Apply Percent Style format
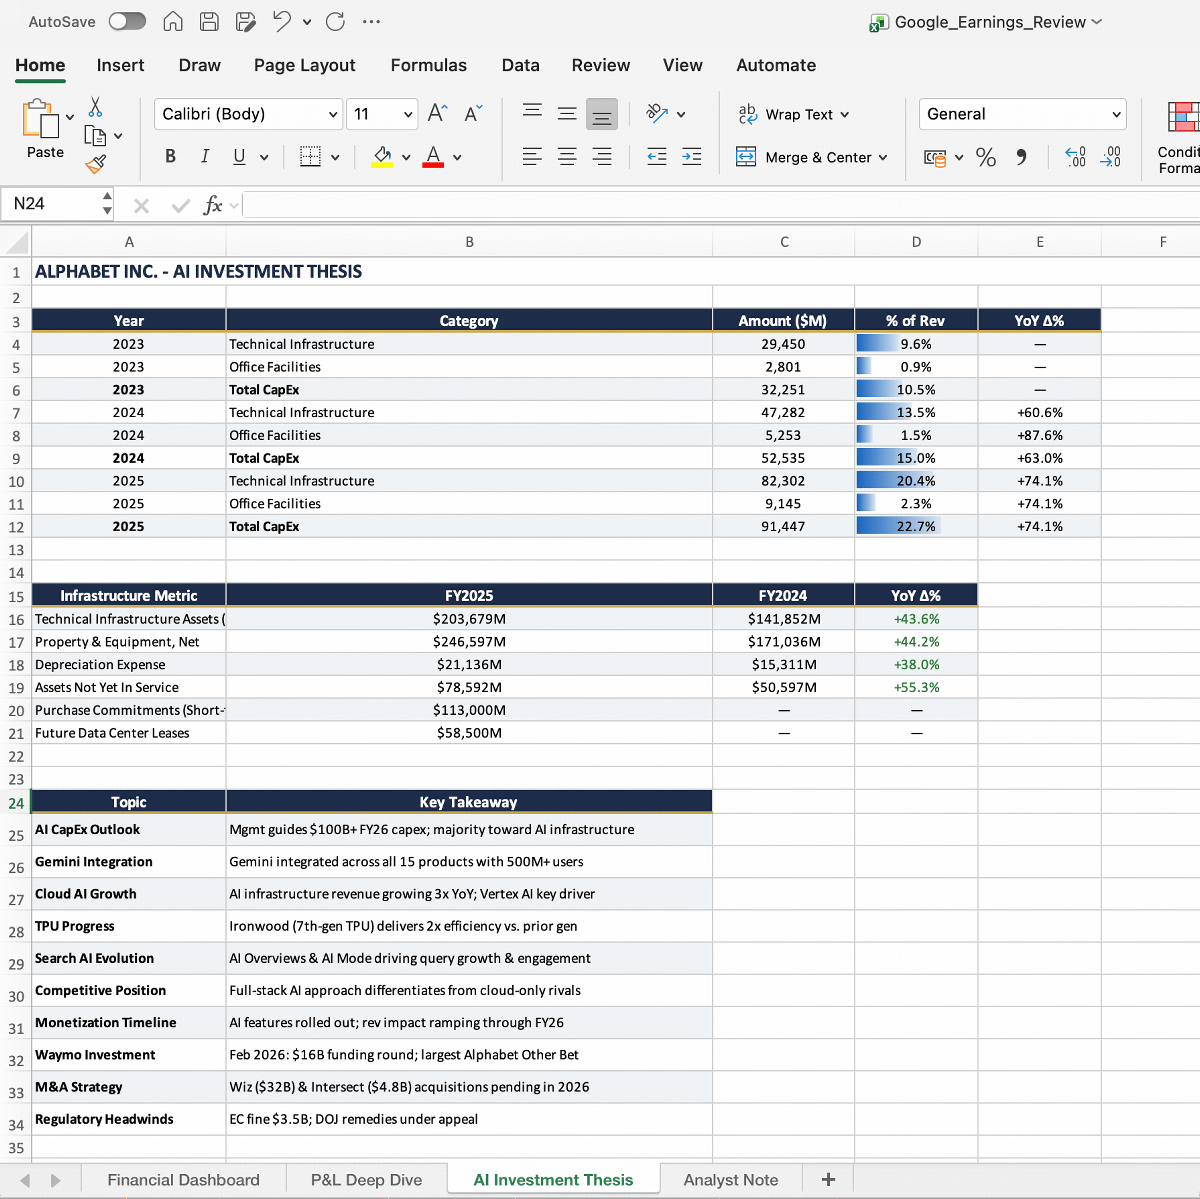1200x1199 pixels. (986, 157)
